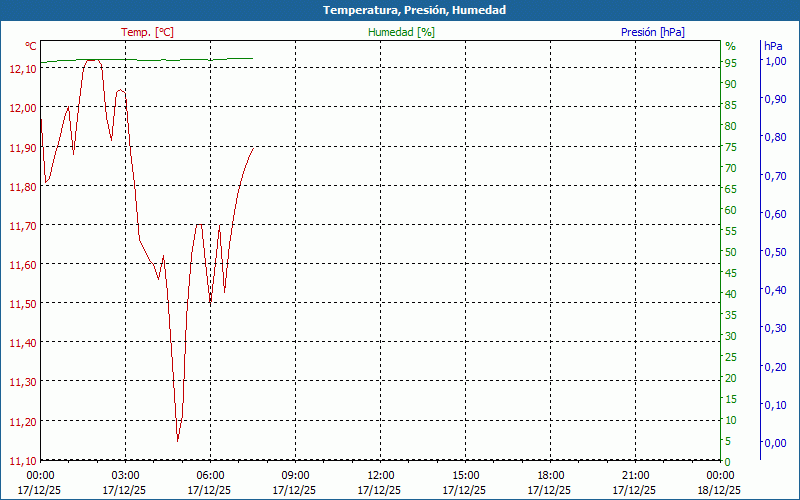Click the right end of the green humidity line
The width and height of the screenshot is (800, 500).
click(252, 58)
